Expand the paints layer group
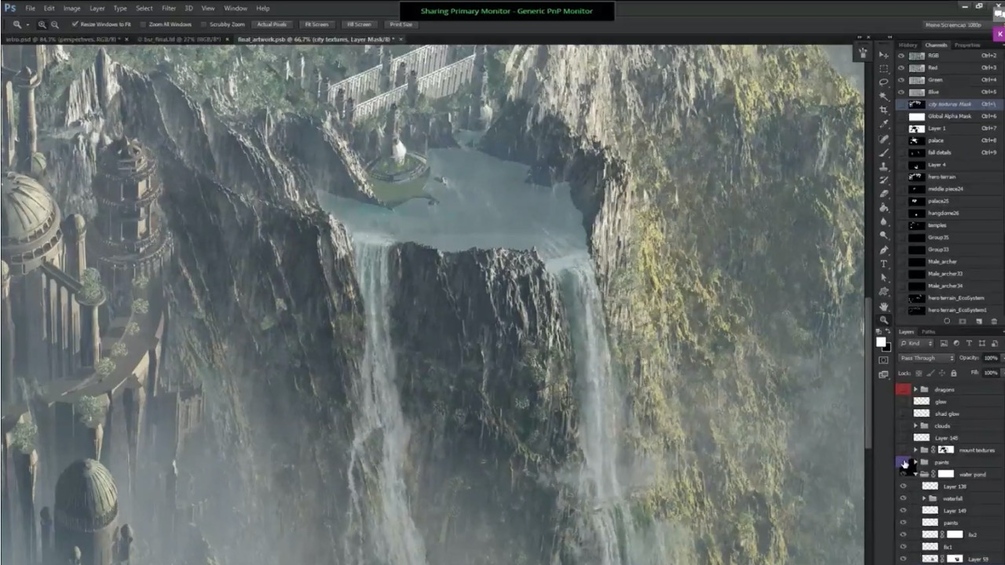Image resolution: width=1005 pixels, height=565 pixels. click(916, 463)
